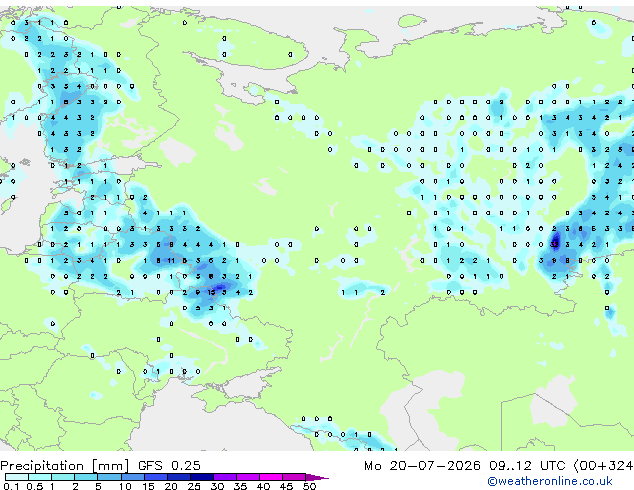
Task: Click the legend label '0.5'
Action: click(35, 486)
